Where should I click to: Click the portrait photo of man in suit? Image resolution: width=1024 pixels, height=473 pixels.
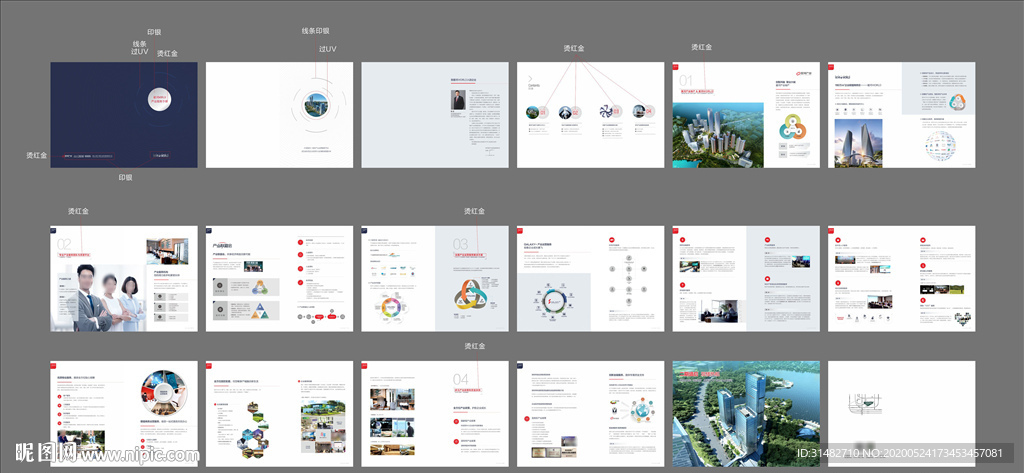pyautogui.click(x=459, y=100)
